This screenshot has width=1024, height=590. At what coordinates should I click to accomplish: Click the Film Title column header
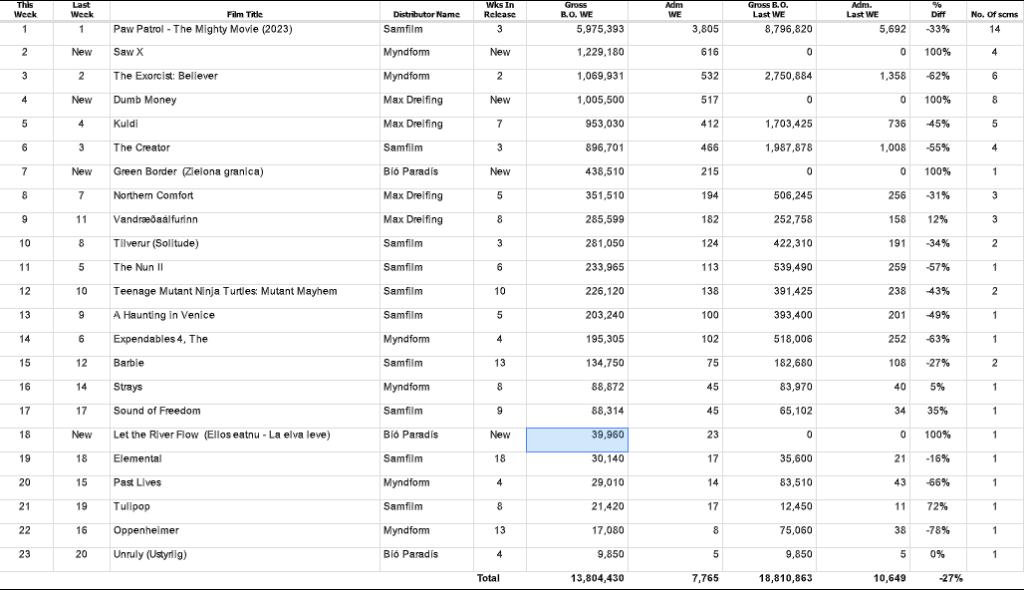(244, 11)
